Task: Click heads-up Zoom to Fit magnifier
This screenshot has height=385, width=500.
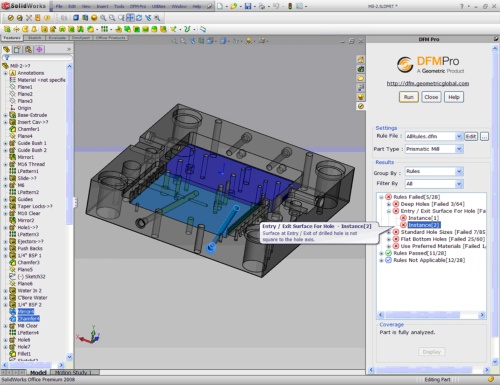Action: point(174,41)
